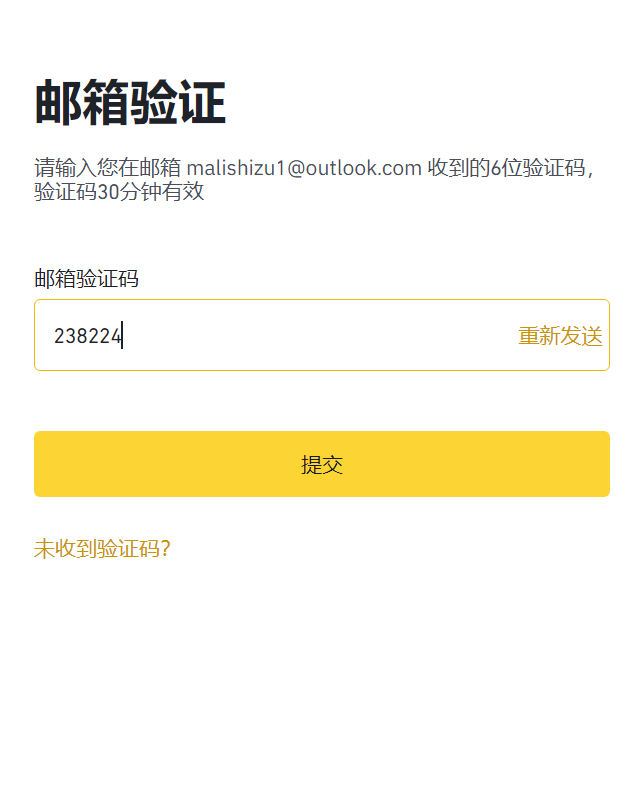Open the 未收到验证码? help link
The height and width of the screenshot is (790, 630).
(102, 548)
